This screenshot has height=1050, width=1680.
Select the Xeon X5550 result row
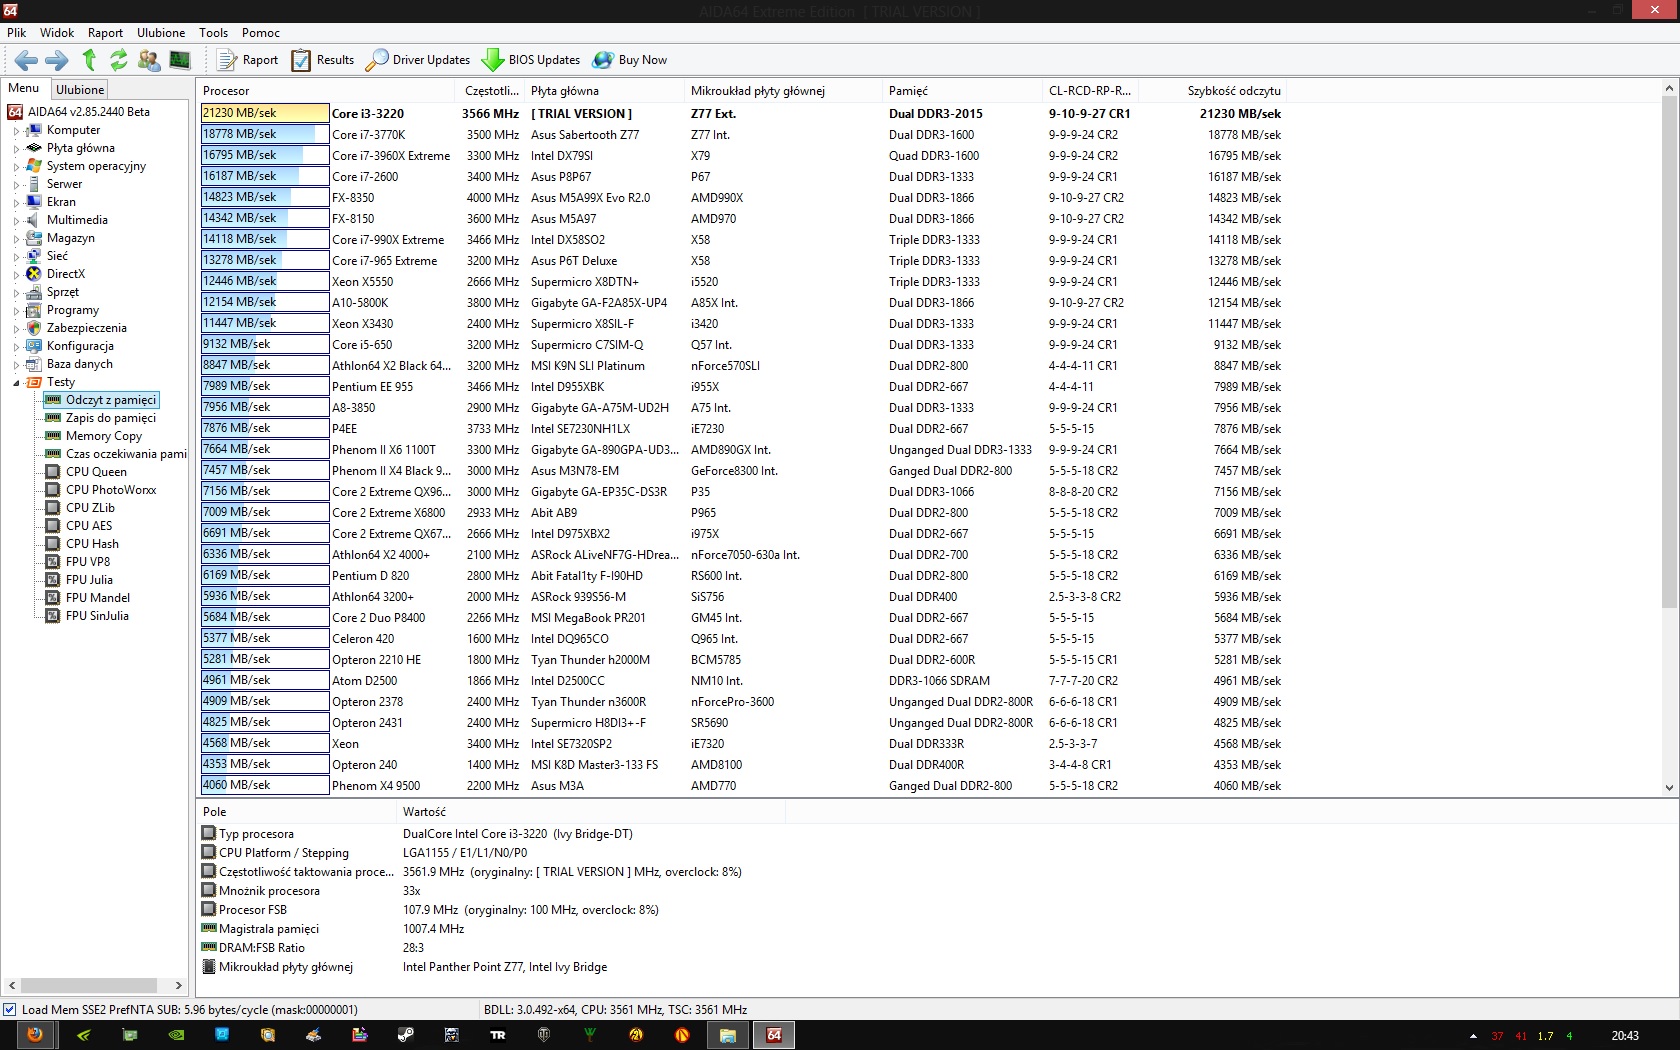[741, 282]
